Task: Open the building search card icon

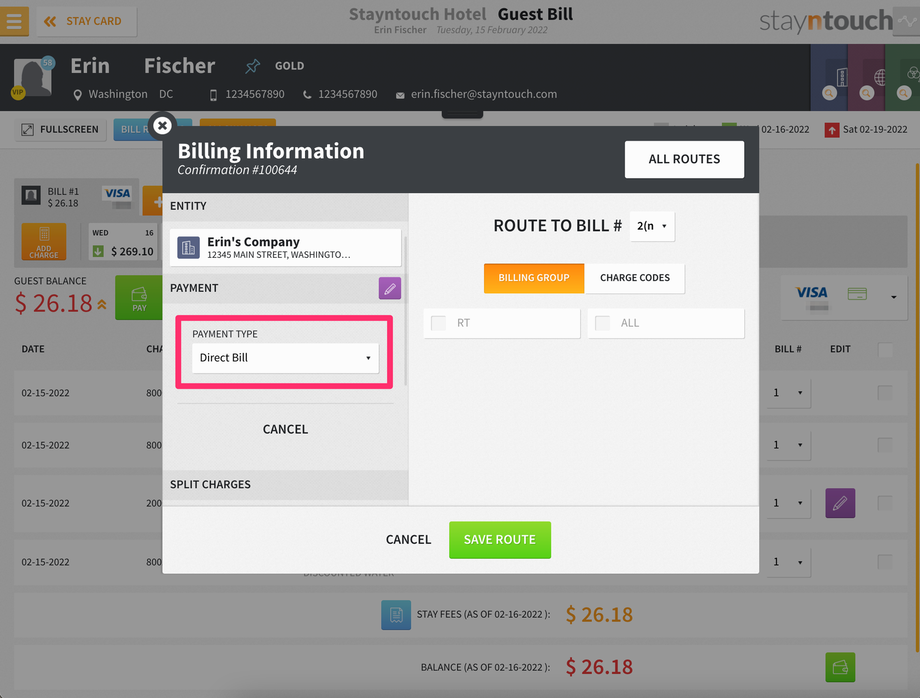Action: [x=829, y=78]
